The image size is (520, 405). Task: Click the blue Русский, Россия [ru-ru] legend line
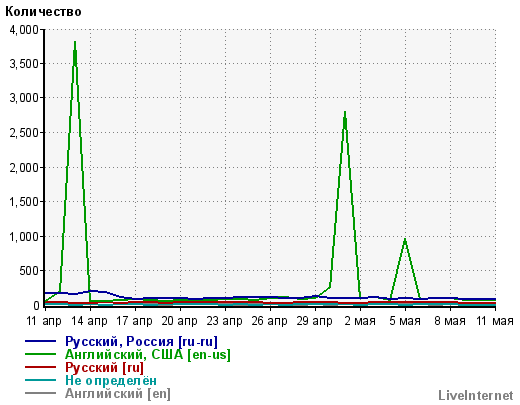[40, 341]
